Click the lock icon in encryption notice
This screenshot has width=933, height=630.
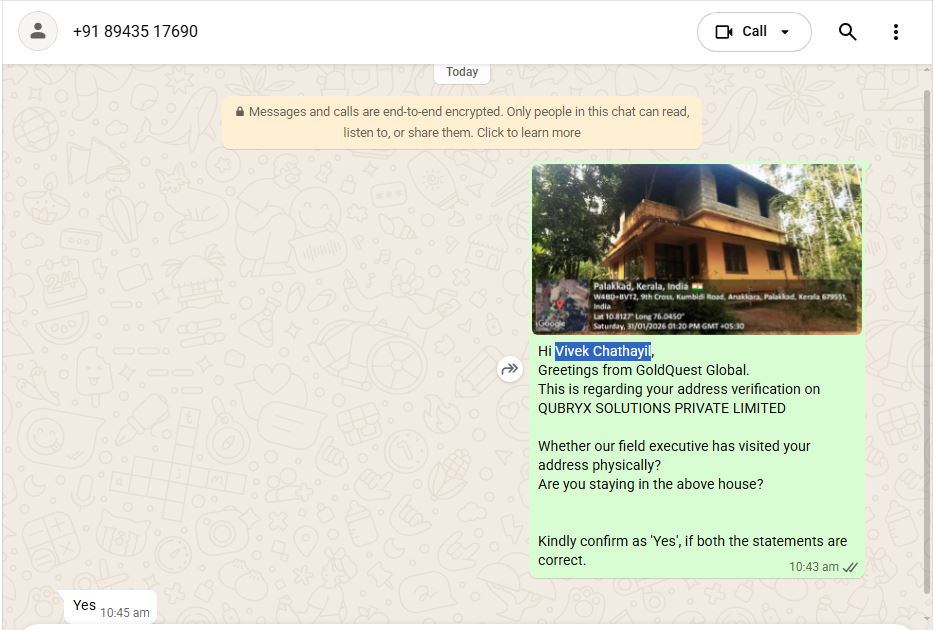click(240, 112)
